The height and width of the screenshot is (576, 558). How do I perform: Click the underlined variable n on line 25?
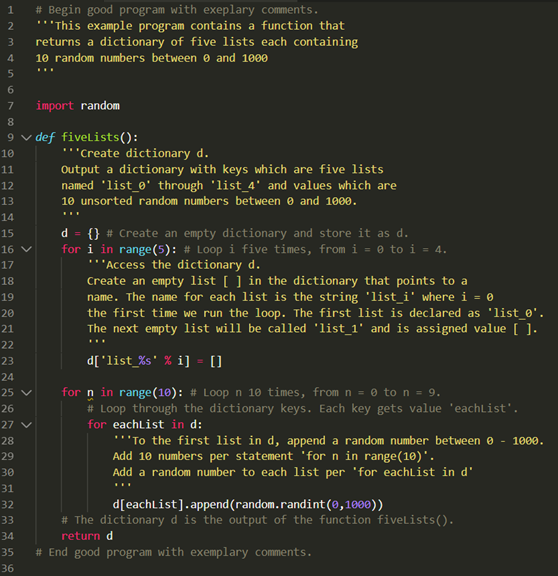90,393
